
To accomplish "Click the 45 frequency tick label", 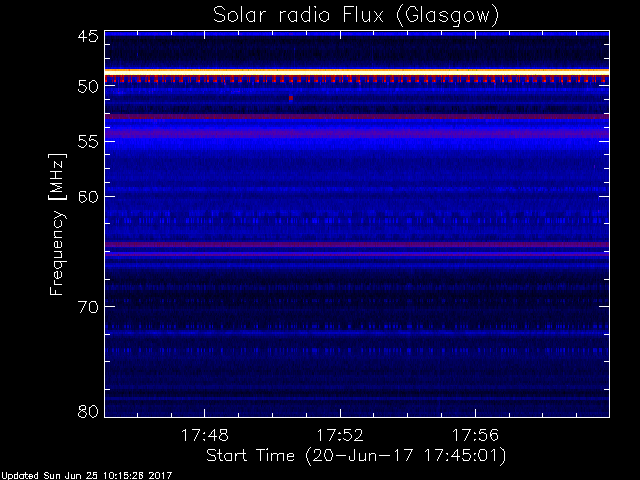I will (88, 36).
